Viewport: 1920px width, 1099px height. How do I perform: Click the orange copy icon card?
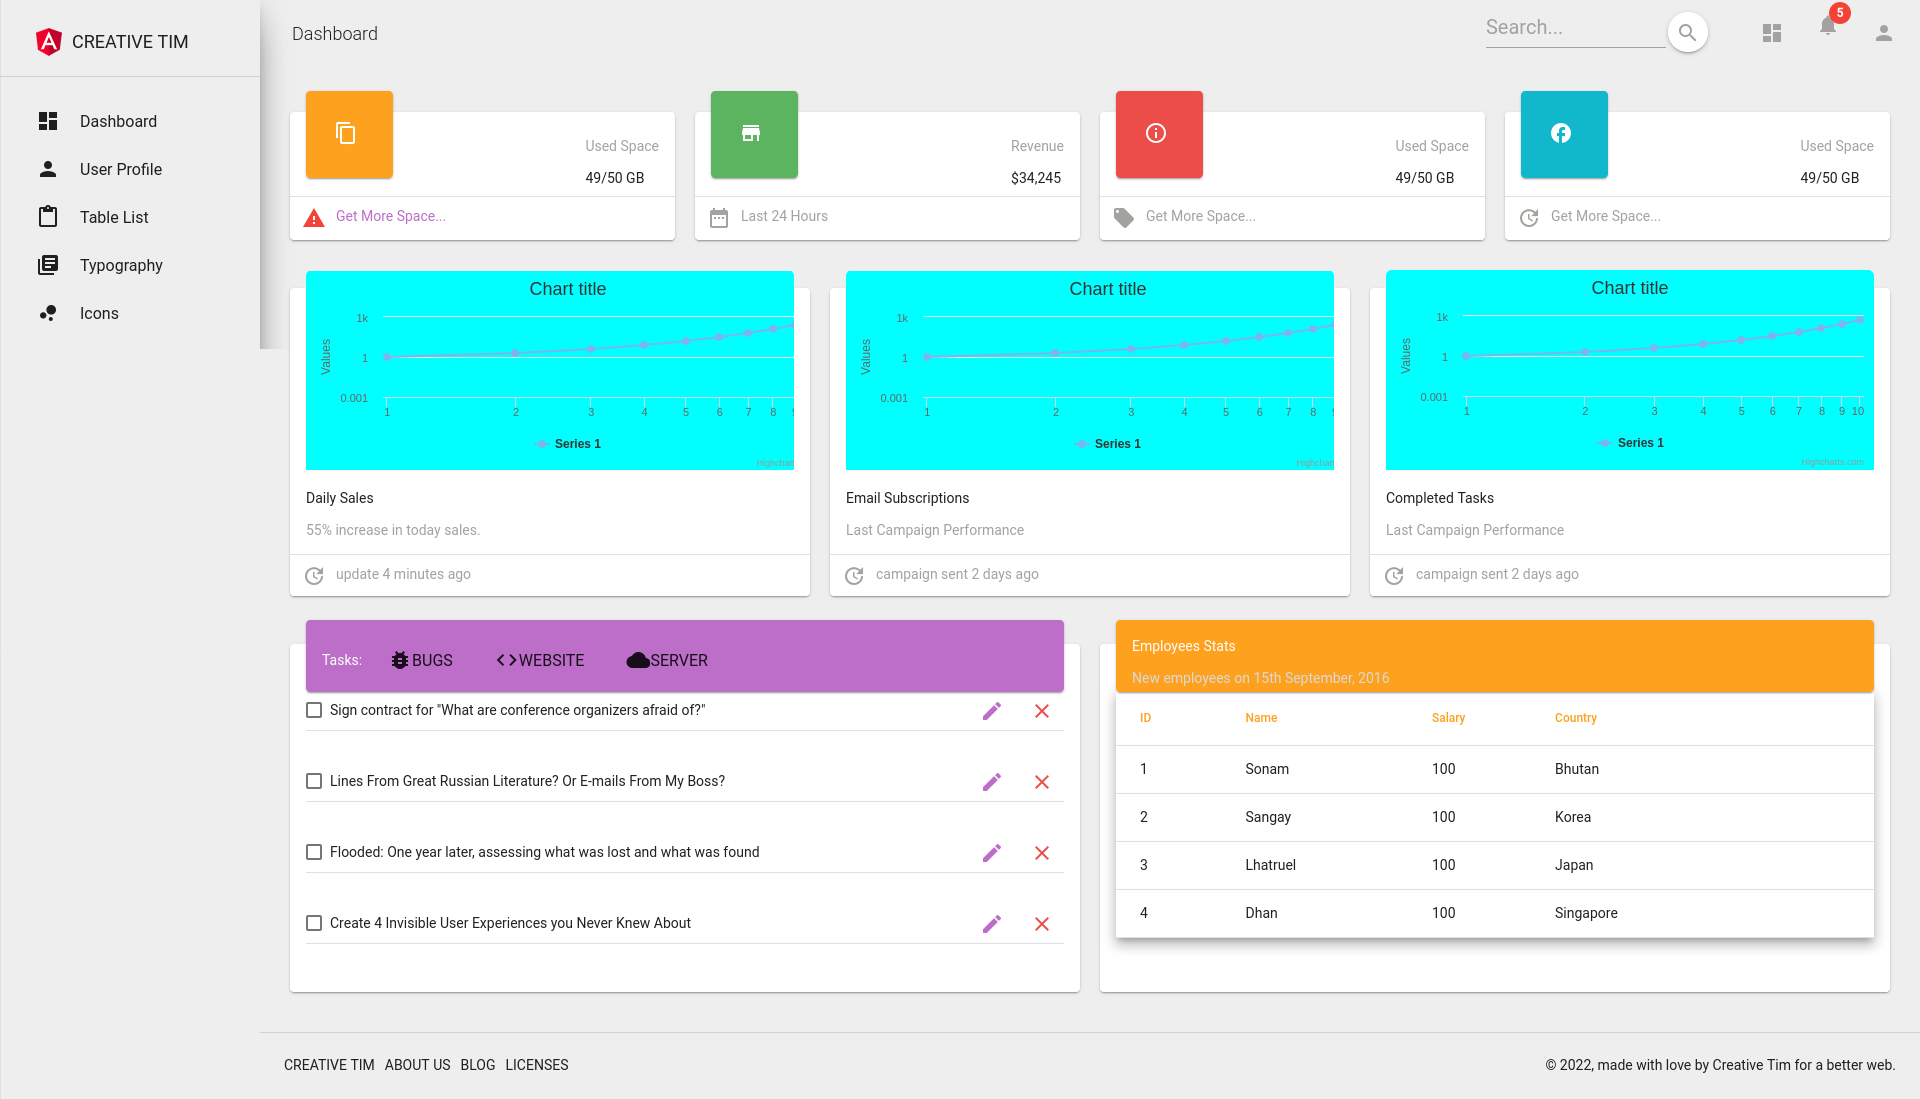click(349, 134)
